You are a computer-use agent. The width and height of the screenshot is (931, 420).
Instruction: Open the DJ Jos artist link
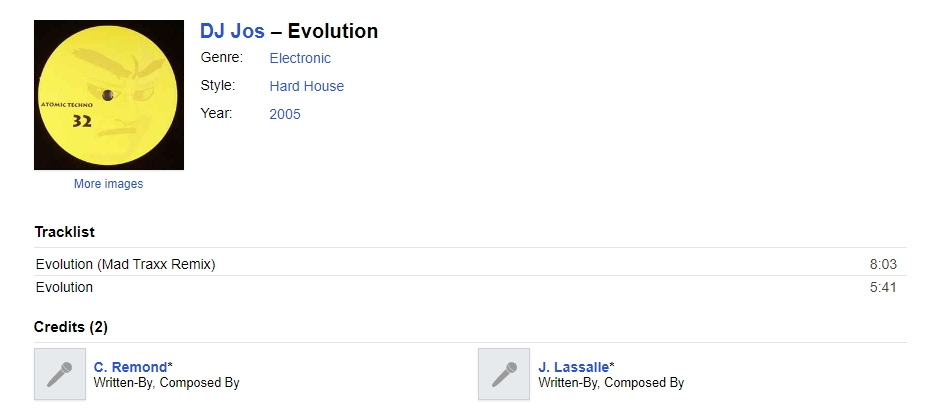point(232,31)
